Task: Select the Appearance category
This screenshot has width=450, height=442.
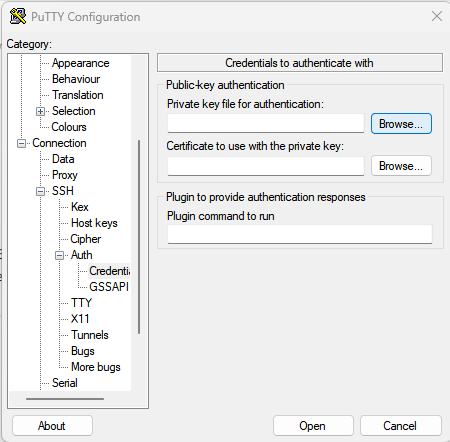Action: click(x=80, y=63)
